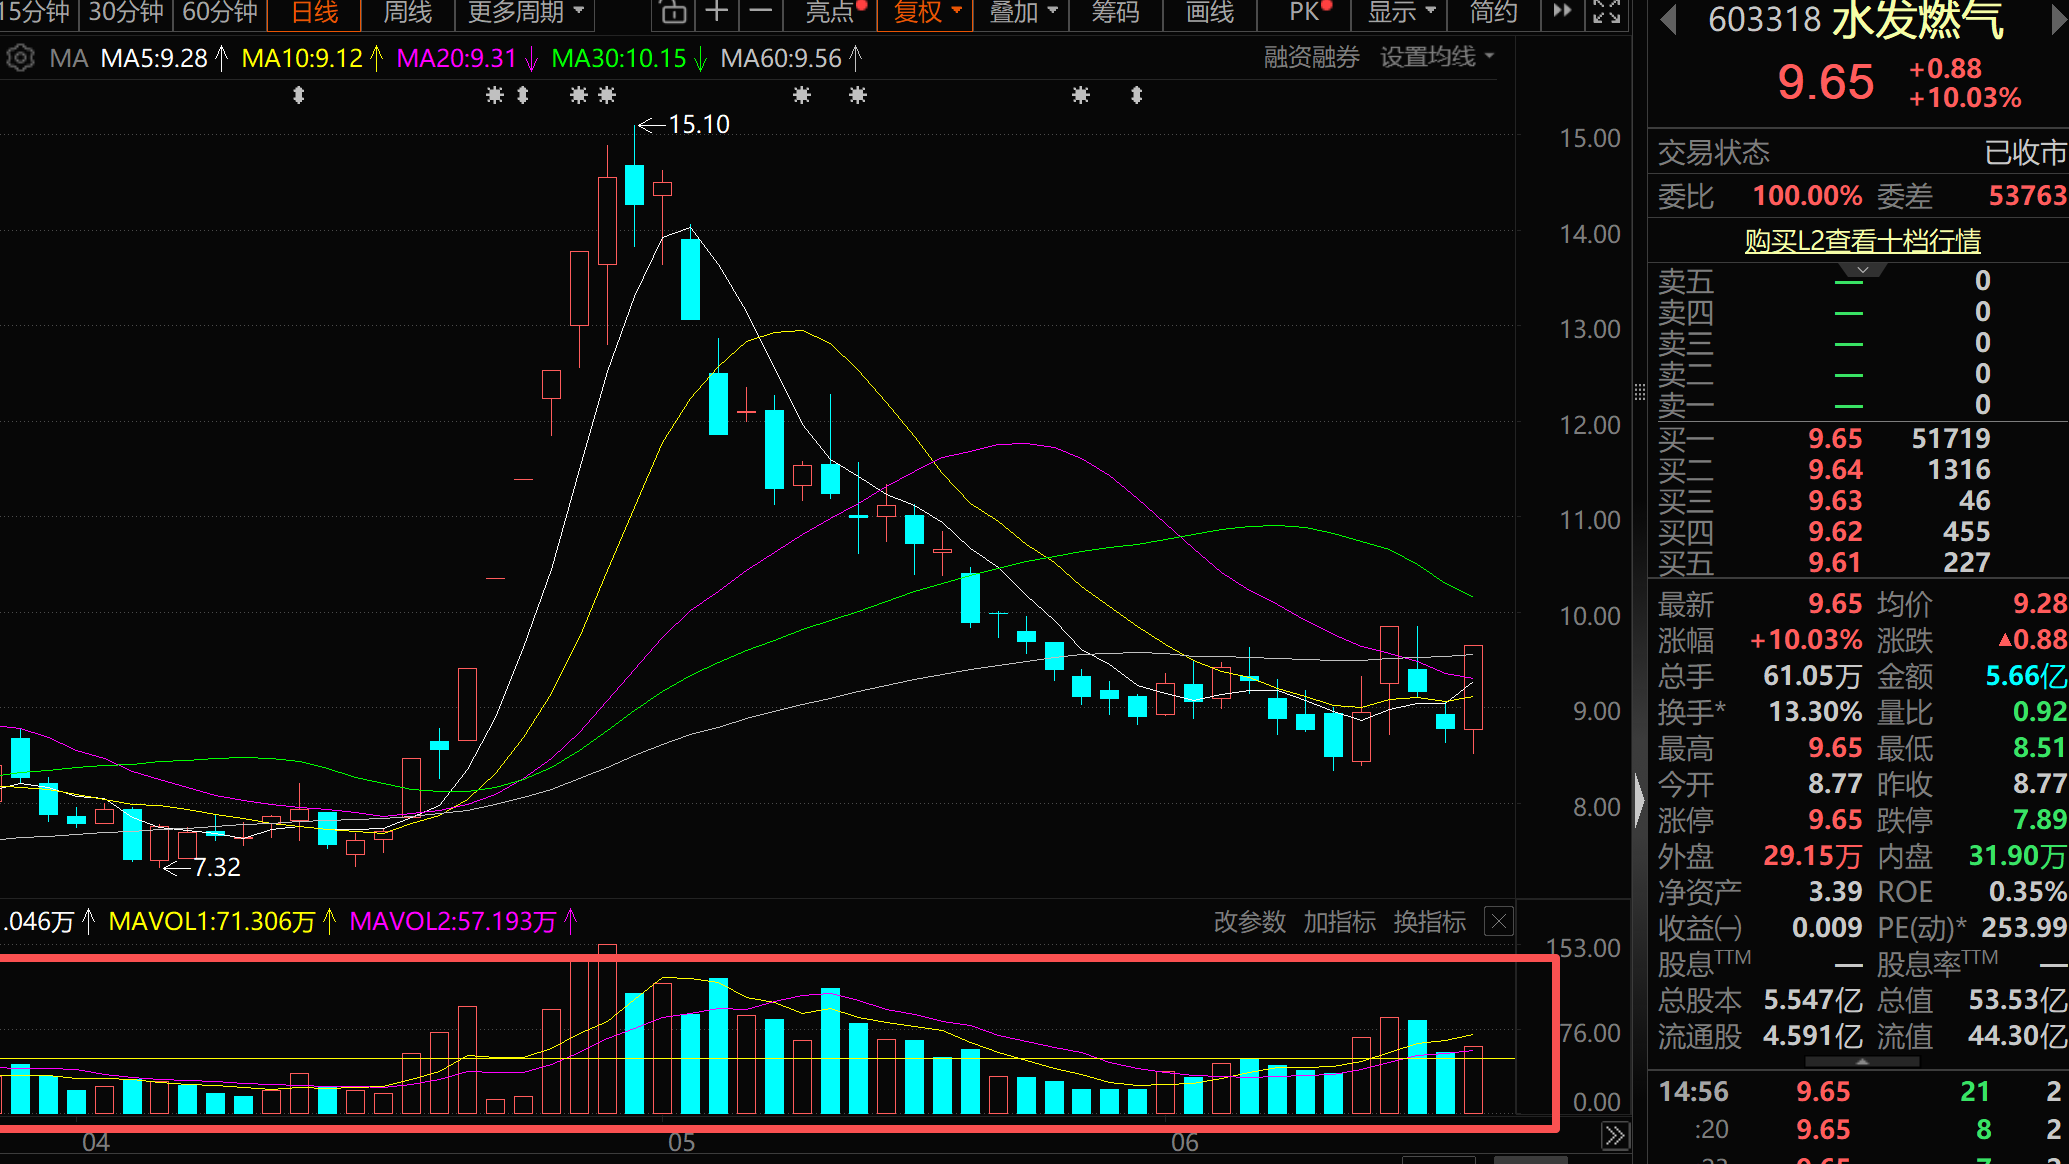The height and width of the screenshot is (1164, 2069).
Task: Click the 15.10 high price label
Action: coord(699,124)
